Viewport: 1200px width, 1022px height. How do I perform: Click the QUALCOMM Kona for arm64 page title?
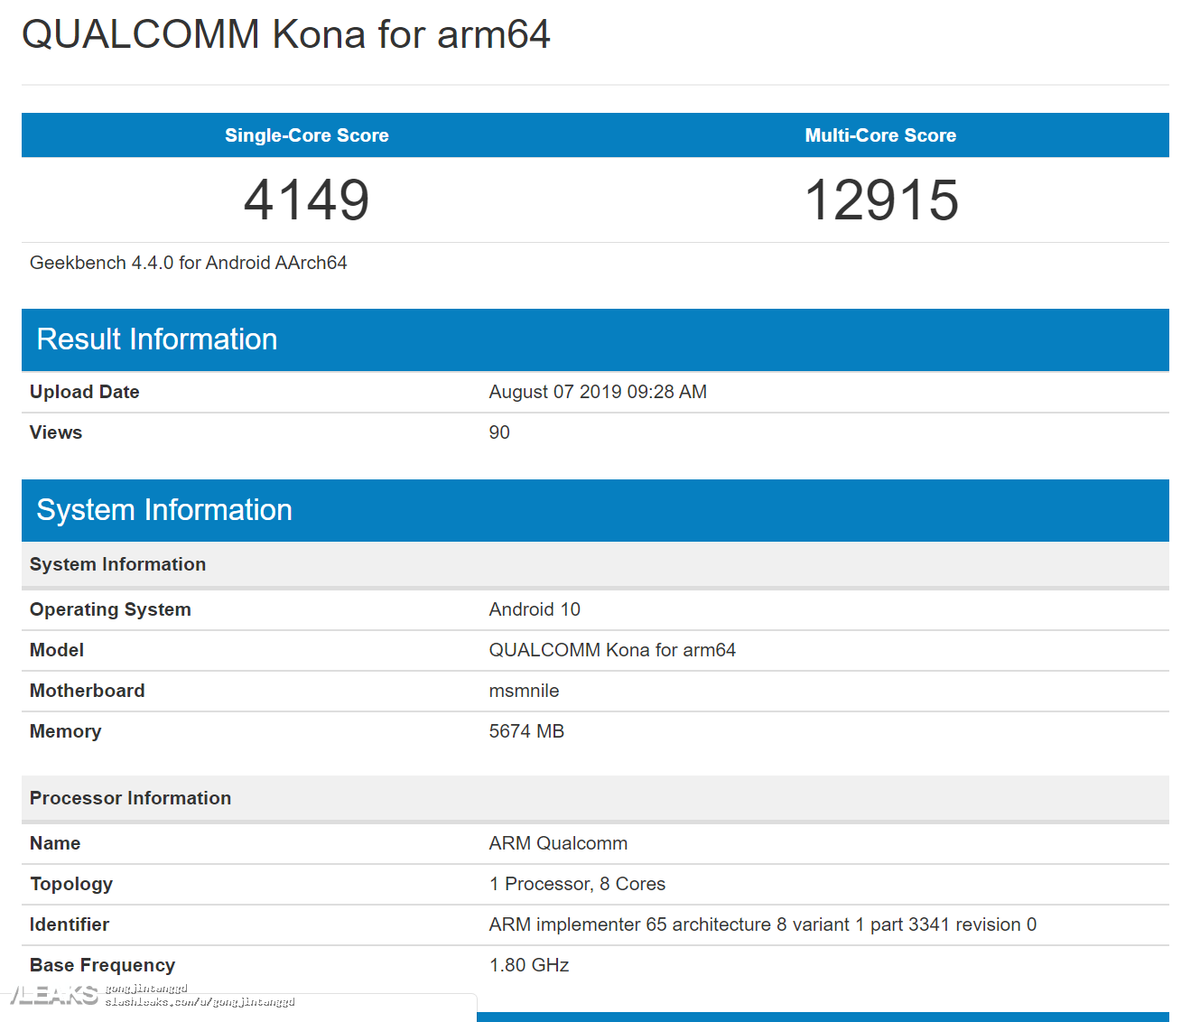point(286,34)
